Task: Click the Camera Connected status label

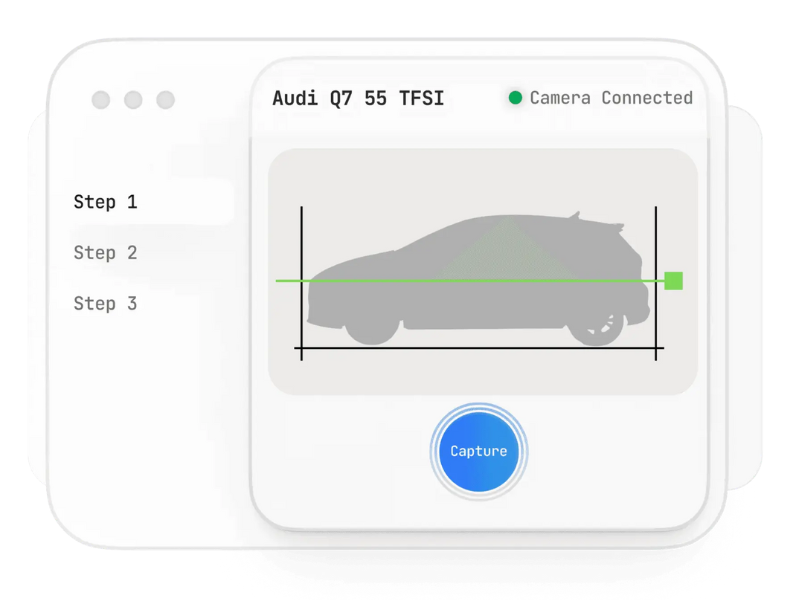Action: tap(611, 98)
